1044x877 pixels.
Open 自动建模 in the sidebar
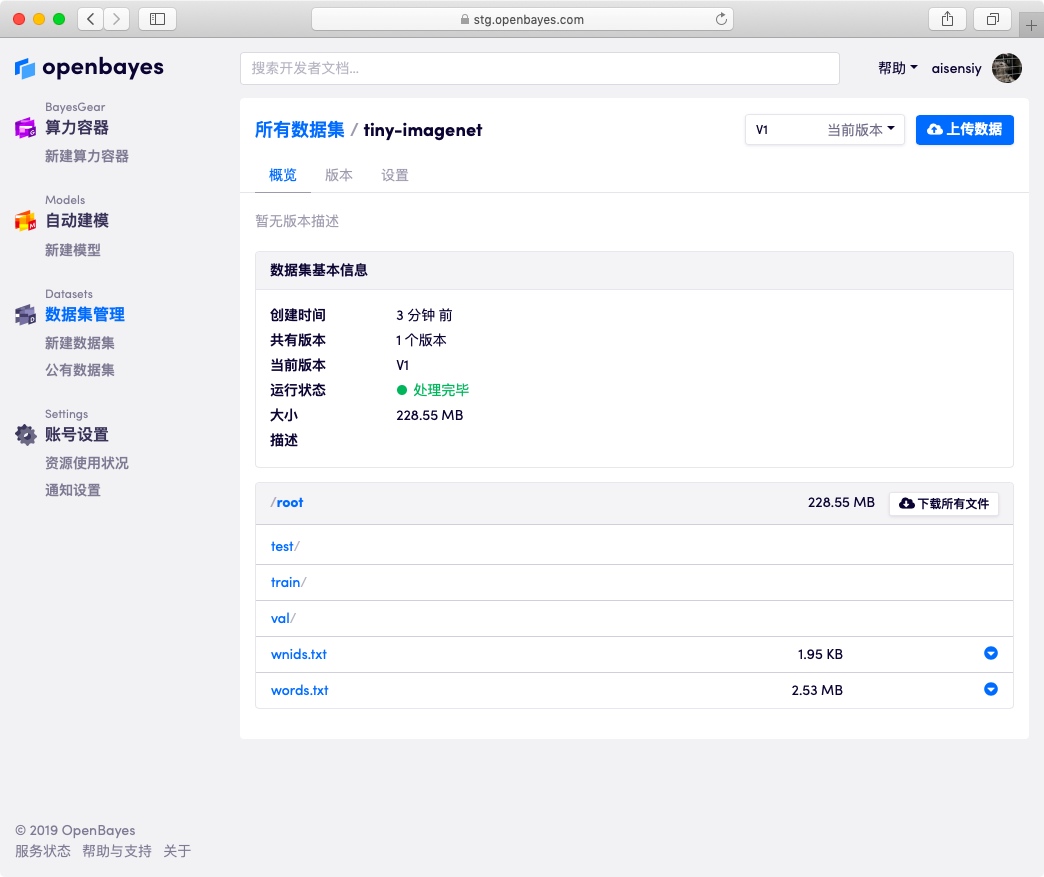pos(77,220)
